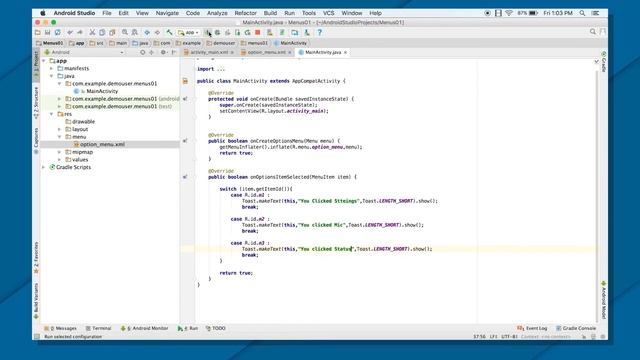Run the app with the Run icon

(x=207, y=32)
